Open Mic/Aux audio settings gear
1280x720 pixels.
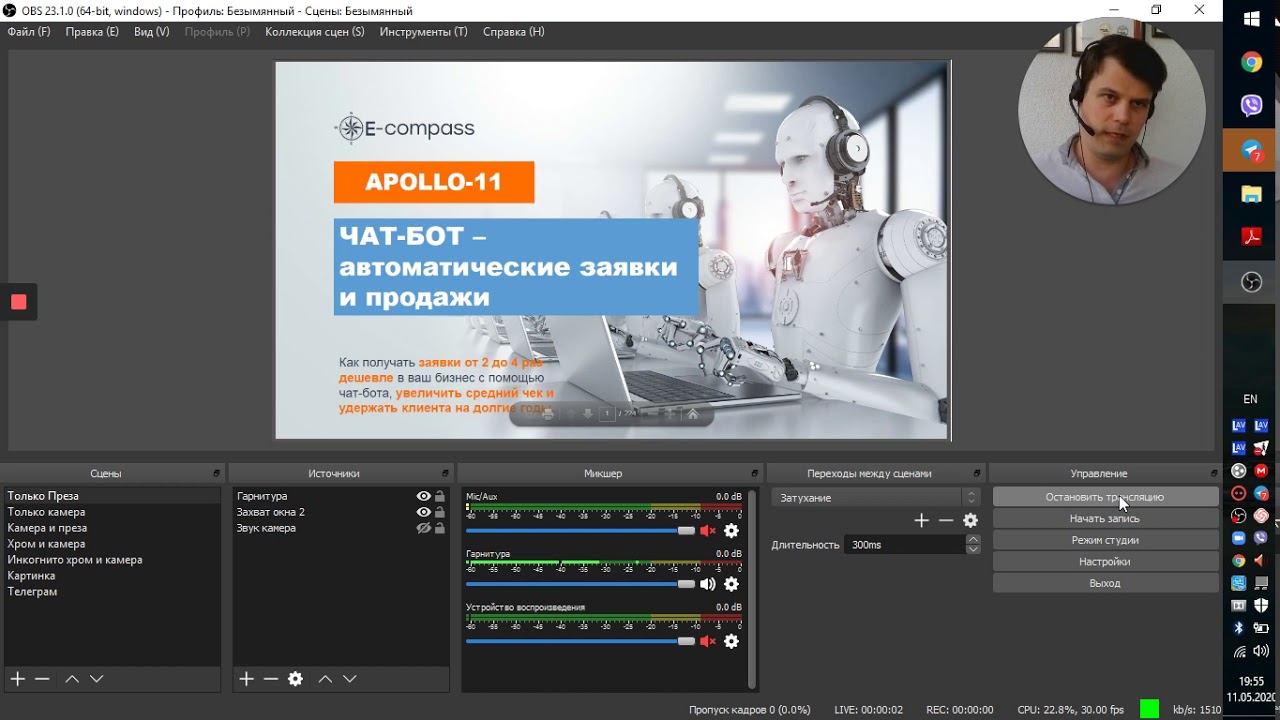(731, 531)
